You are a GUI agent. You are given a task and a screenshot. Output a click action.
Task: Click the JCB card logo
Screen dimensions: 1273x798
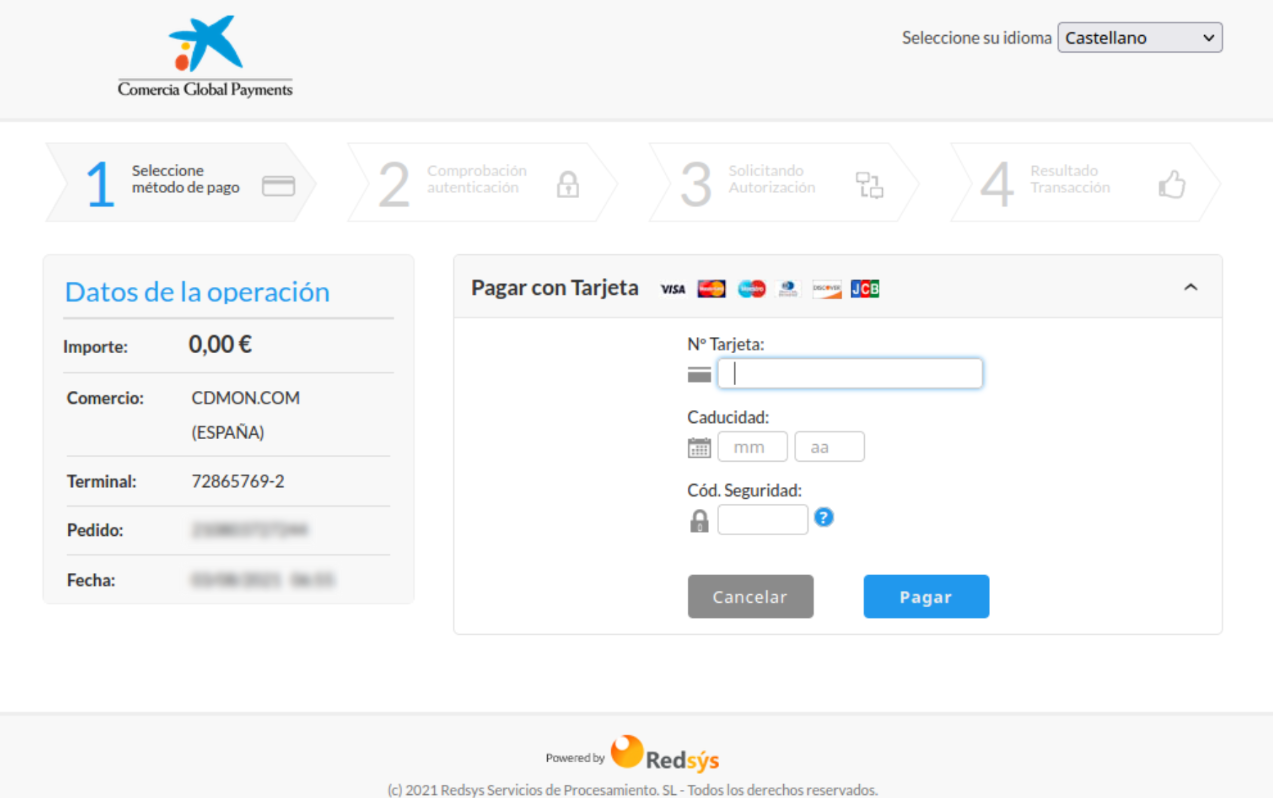pos(865,289)
